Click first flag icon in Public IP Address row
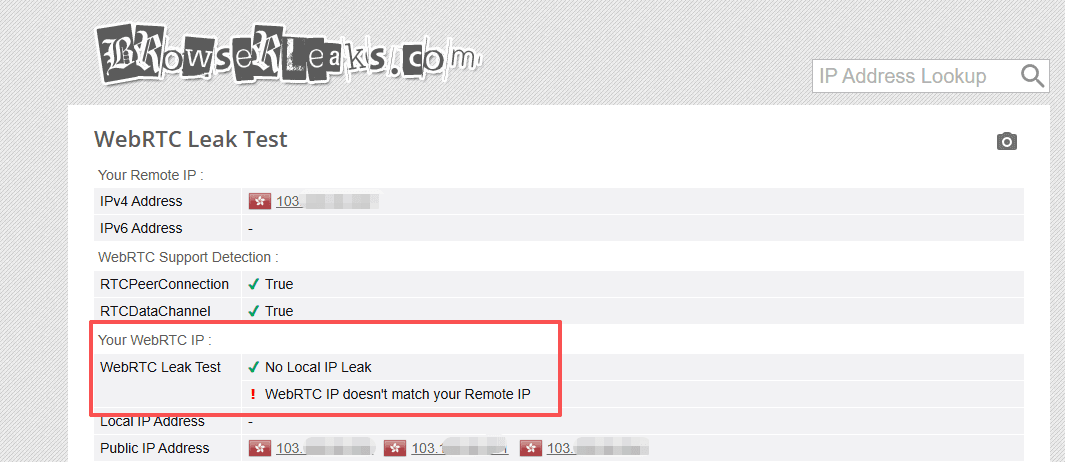The height and width of the screenshot is (462, 1065). tap(259, 448)
